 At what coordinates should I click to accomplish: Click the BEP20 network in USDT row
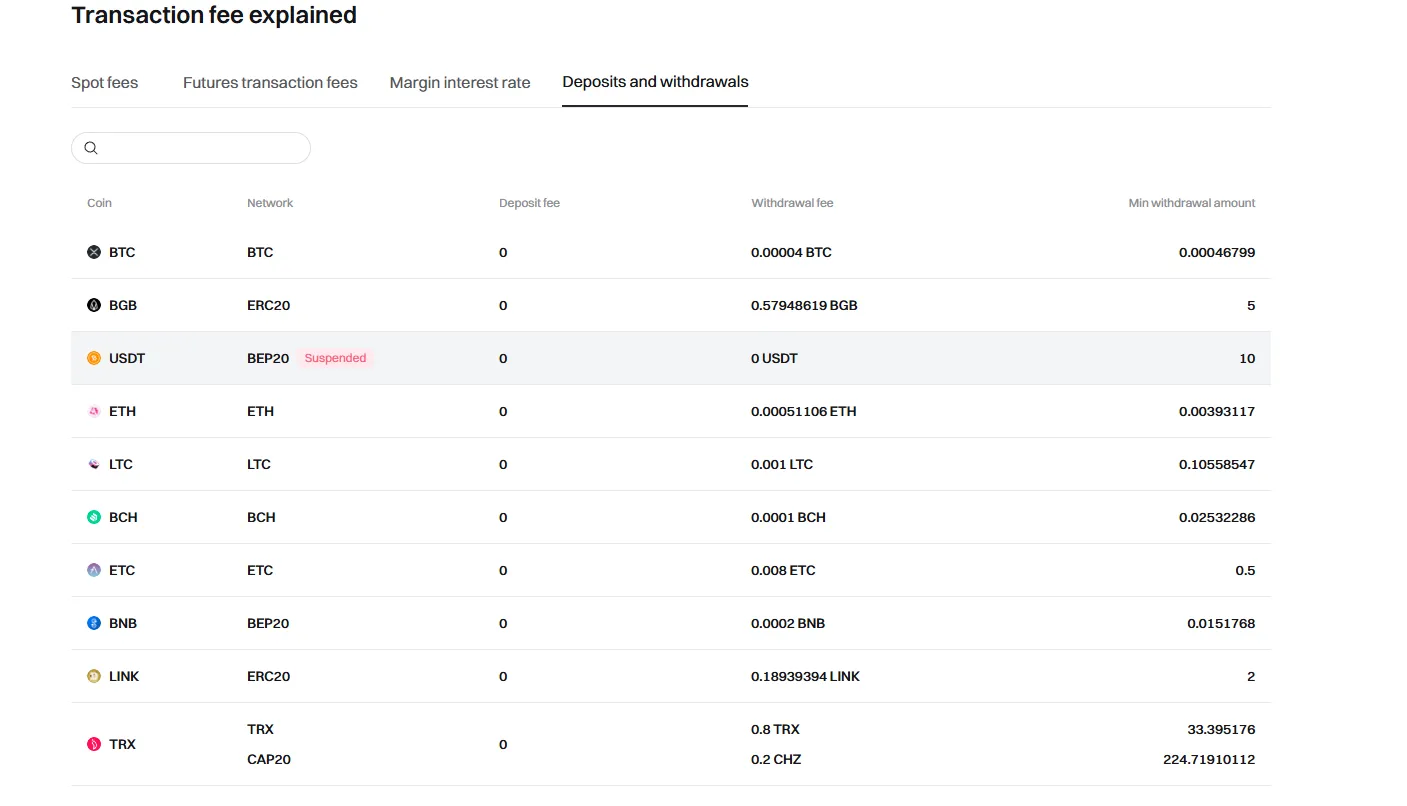(x=268, y=358)
